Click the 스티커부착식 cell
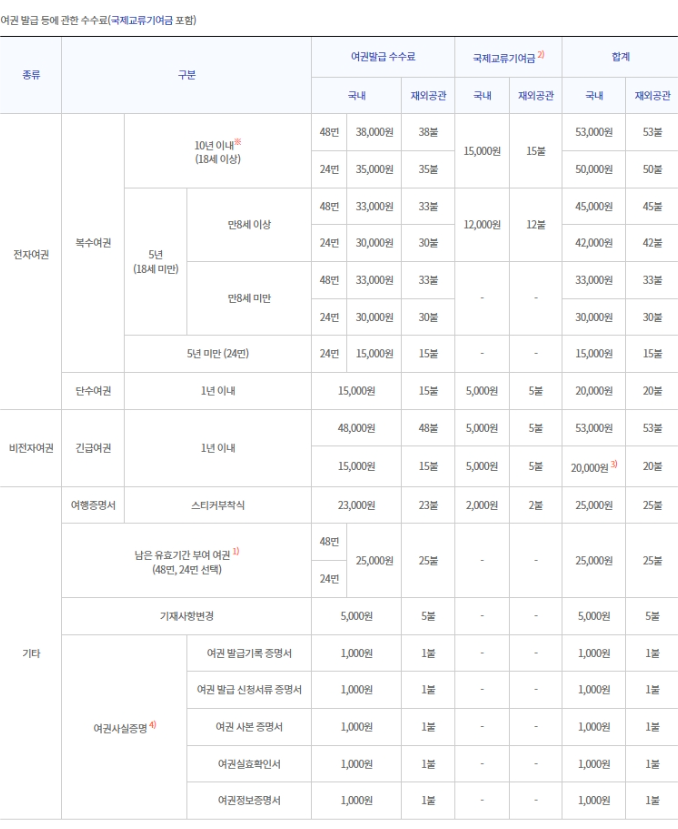This screenshot has width=678, height=829. 217,505
